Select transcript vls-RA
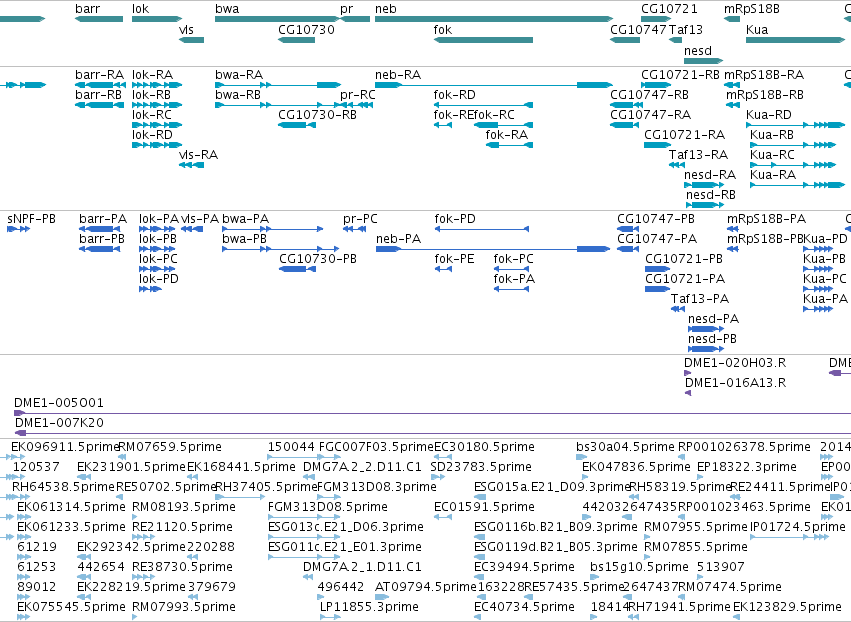851x622 pixels. (199, 155)
